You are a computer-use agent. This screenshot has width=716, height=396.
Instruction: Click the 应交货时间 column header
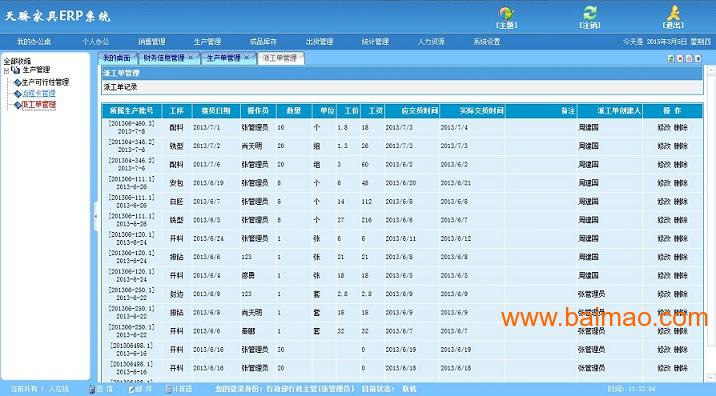(x=412, y=111)
